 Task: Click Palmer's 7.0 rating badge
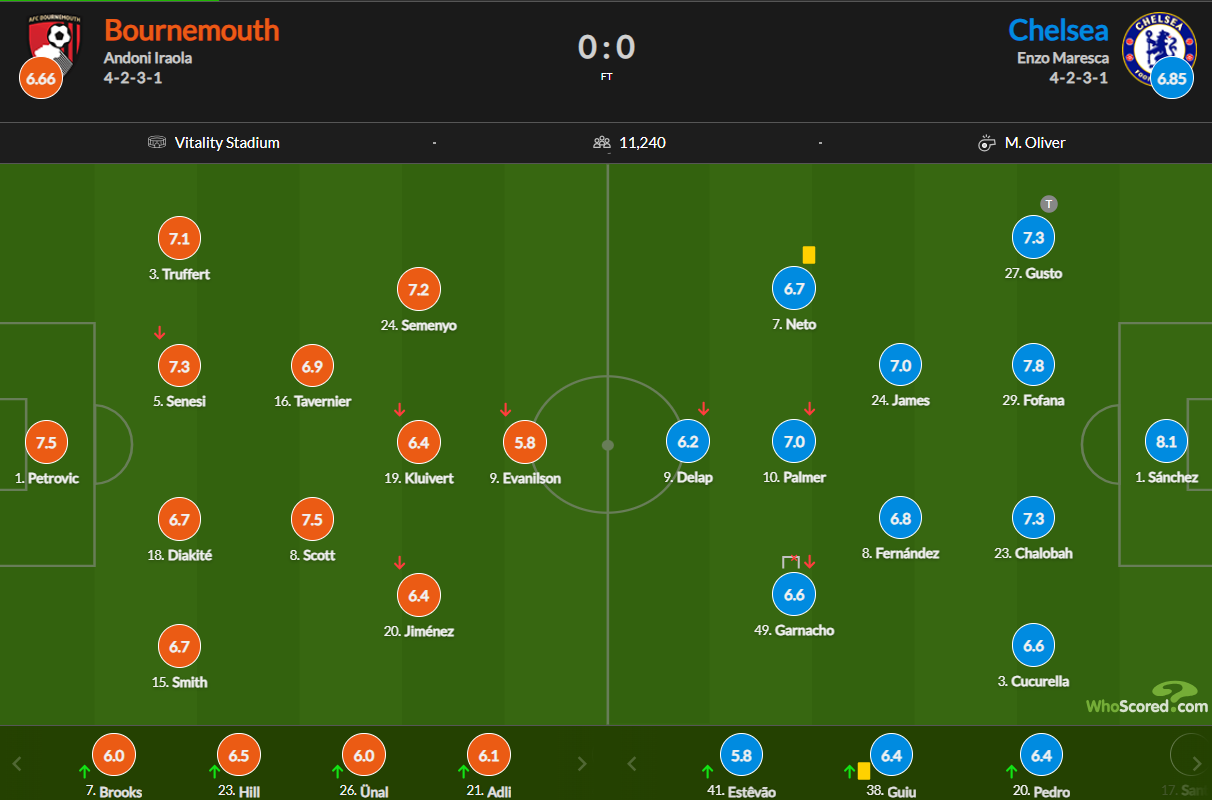[x=794, y=442]
